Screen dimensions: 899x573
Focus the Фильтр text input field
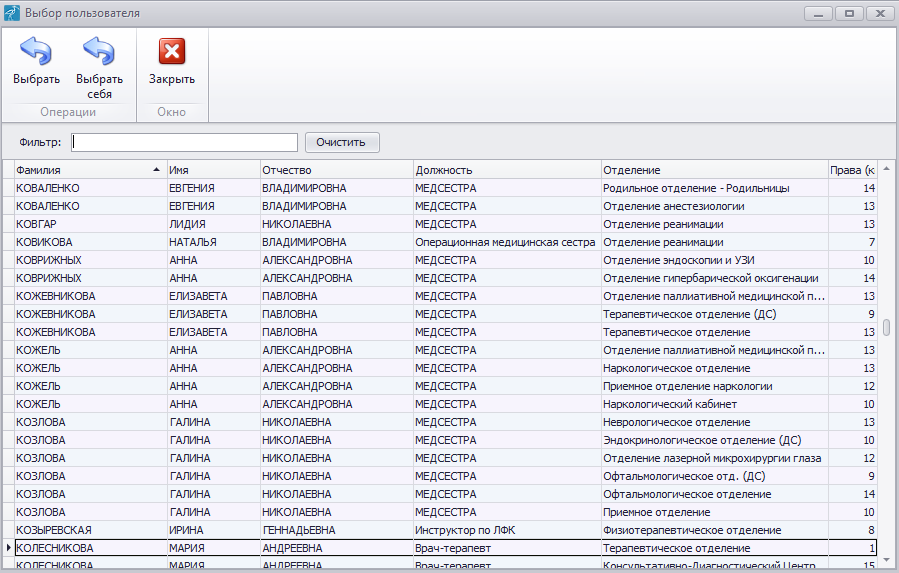[185, 142]
